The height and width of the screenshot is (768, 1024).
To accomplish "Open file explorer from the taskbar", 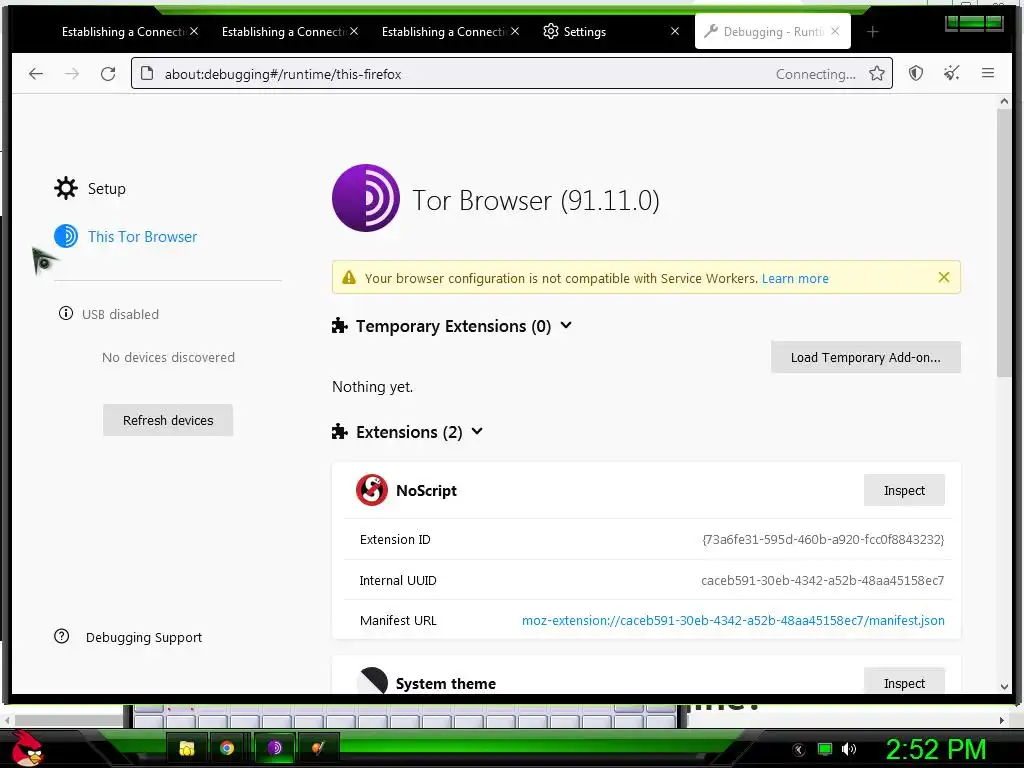I will [187, 748].
